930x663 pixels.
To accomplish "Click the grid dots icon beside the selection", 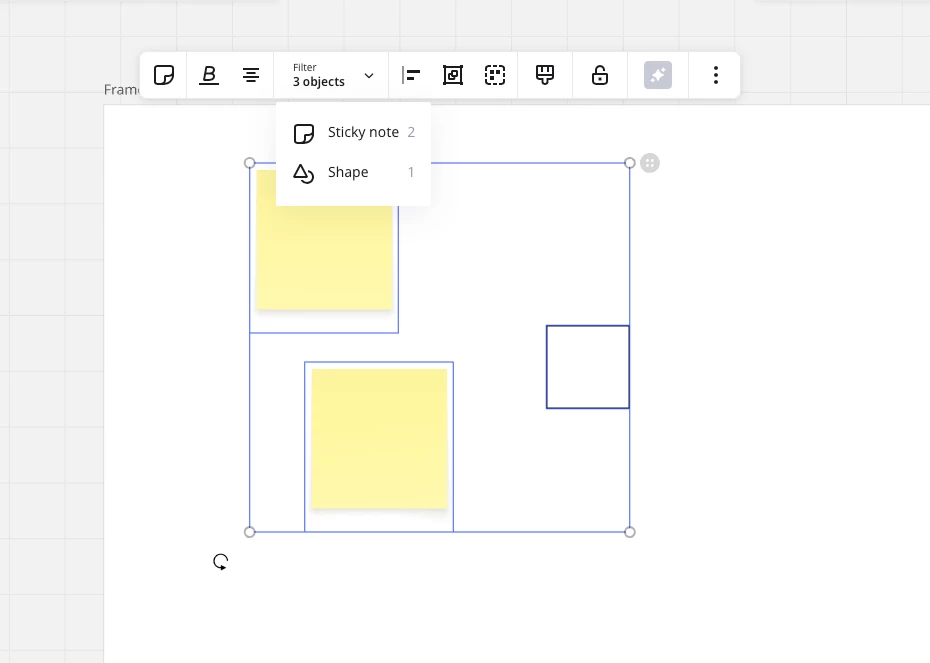I will click(x=650, y=163).
